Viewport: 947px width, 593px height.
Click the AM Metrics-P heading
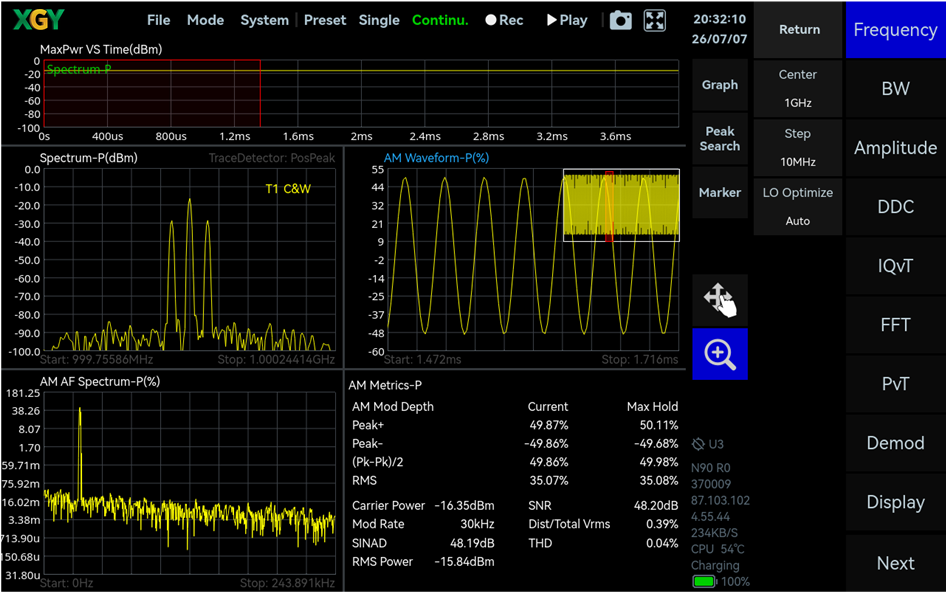click(x=385, y=385)
